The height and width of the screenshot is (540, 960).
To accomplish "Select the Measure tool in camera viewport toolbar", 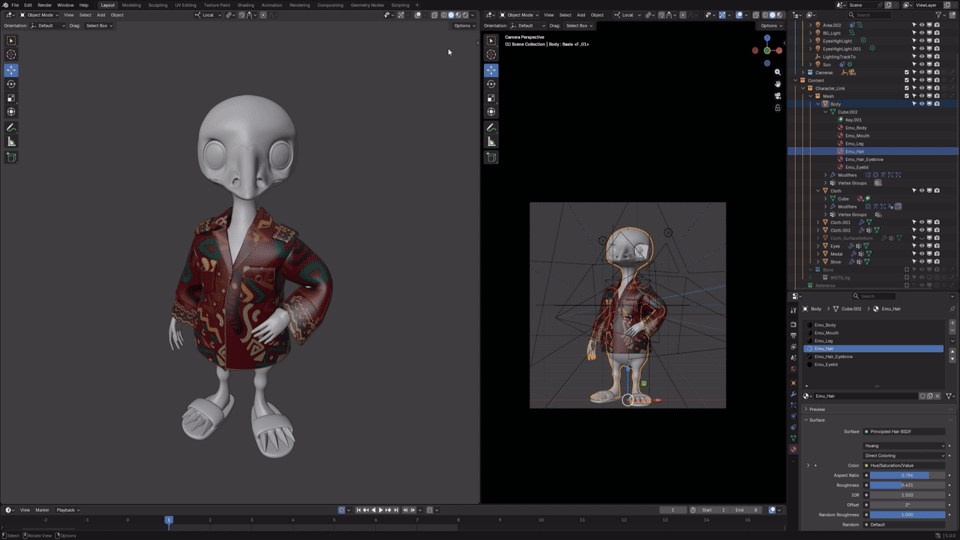I will pyautogui.click(x=491, y=141).
